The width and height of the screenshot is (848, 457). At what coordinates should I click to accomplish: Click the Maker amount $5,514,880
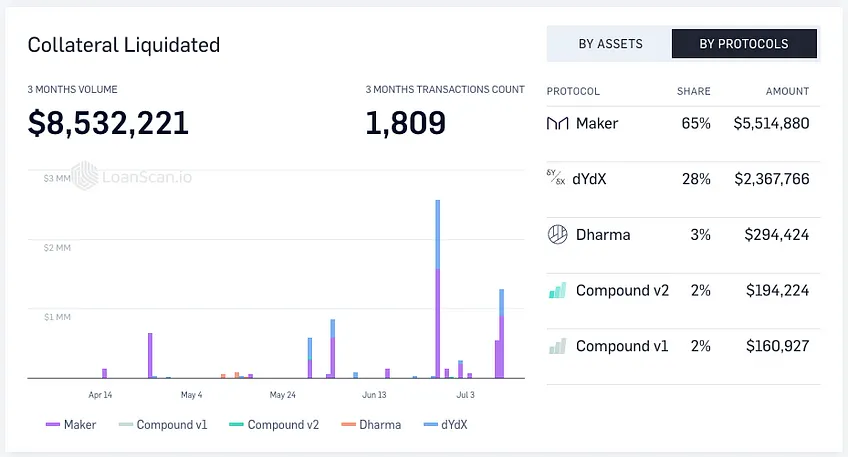[x=771, y=123]
